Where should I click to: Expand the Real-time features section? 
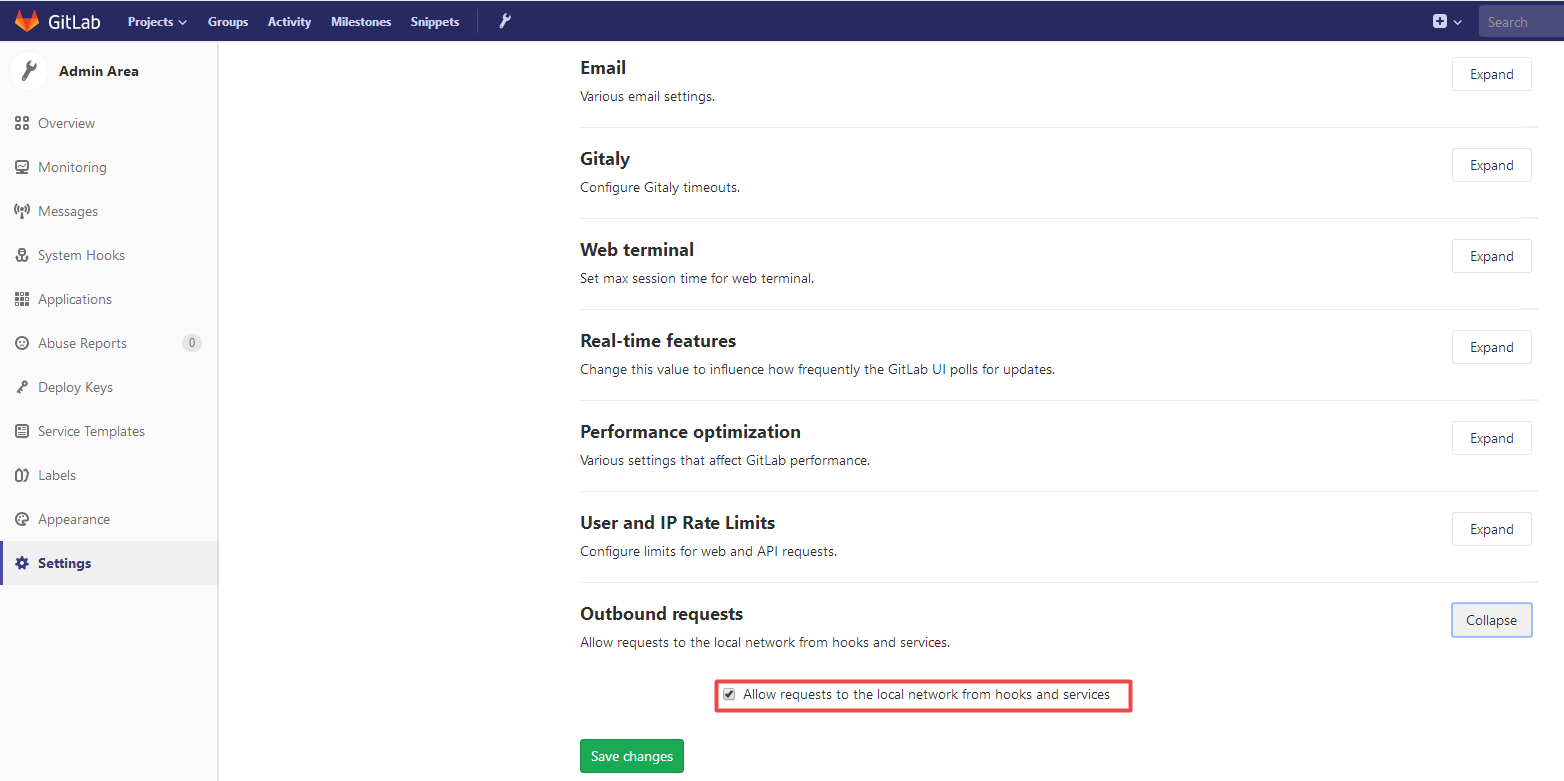1491,347
